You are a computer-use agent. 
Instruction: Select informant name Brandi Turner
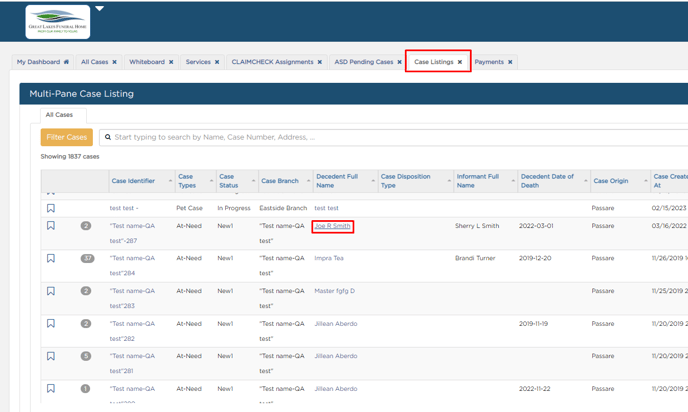click(x=475, y=258)
